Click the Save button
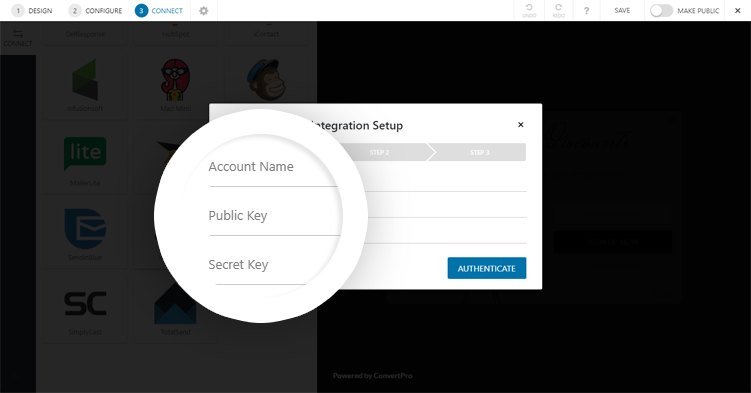This screenshot has height=393, width=751. pos(622,11)
